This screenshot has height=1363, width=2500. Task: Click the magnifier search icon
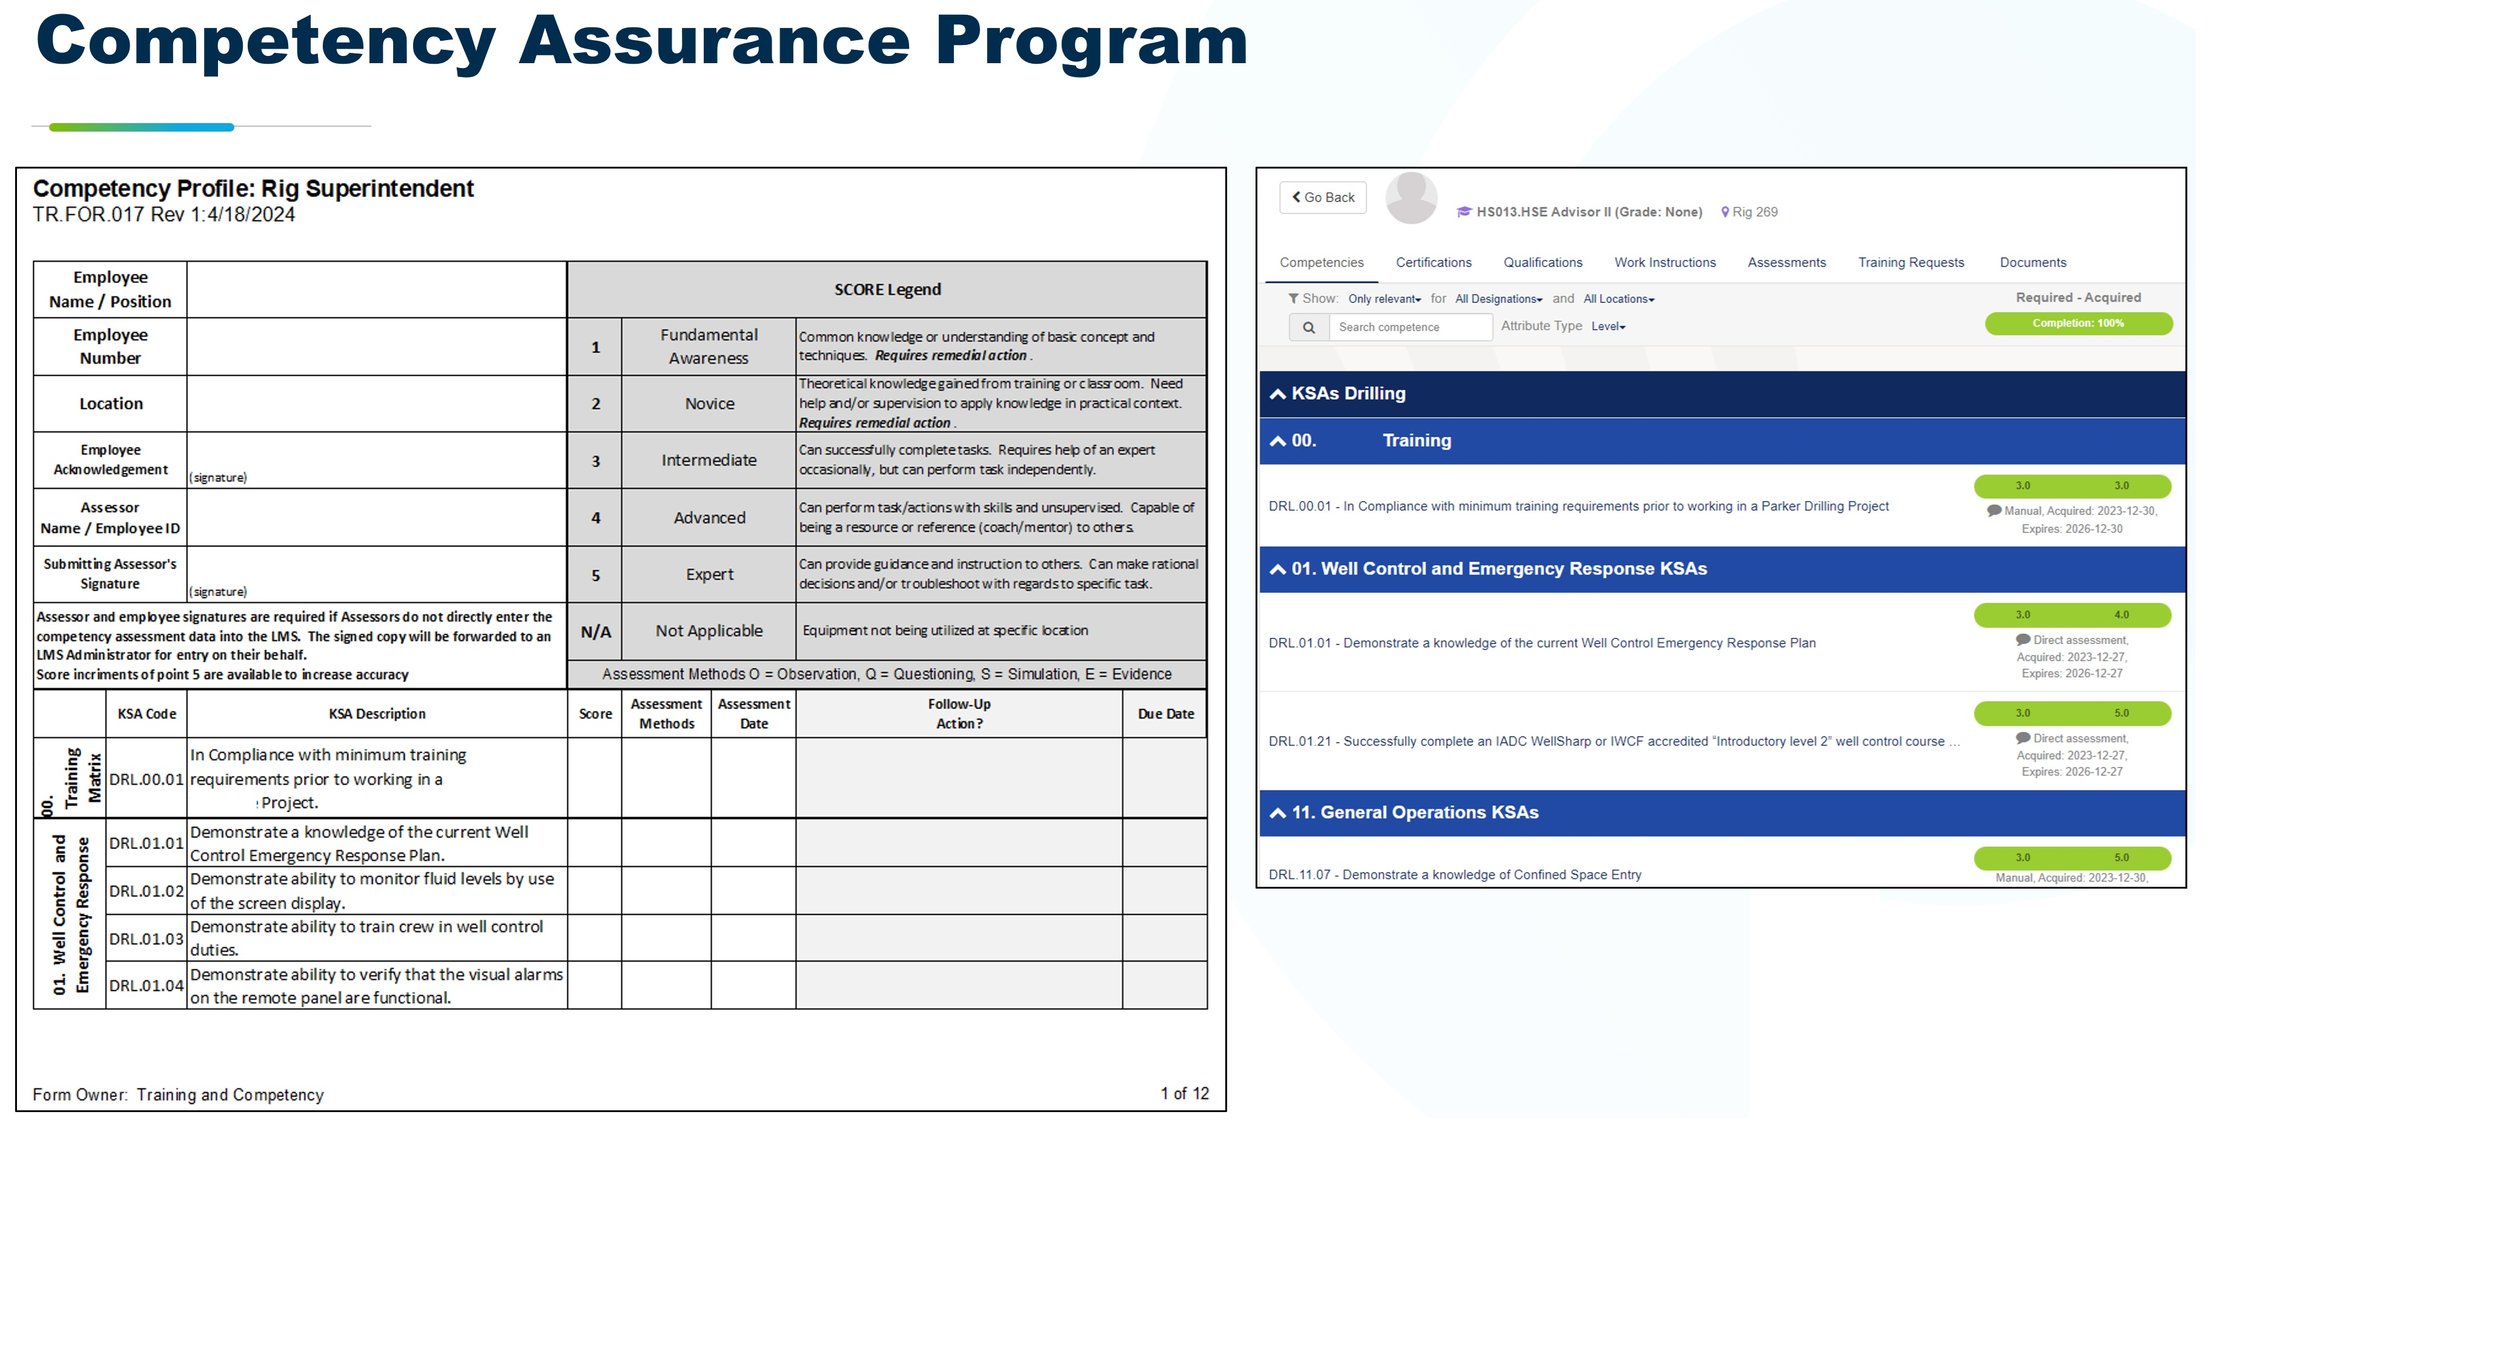tap(1308, 327)
